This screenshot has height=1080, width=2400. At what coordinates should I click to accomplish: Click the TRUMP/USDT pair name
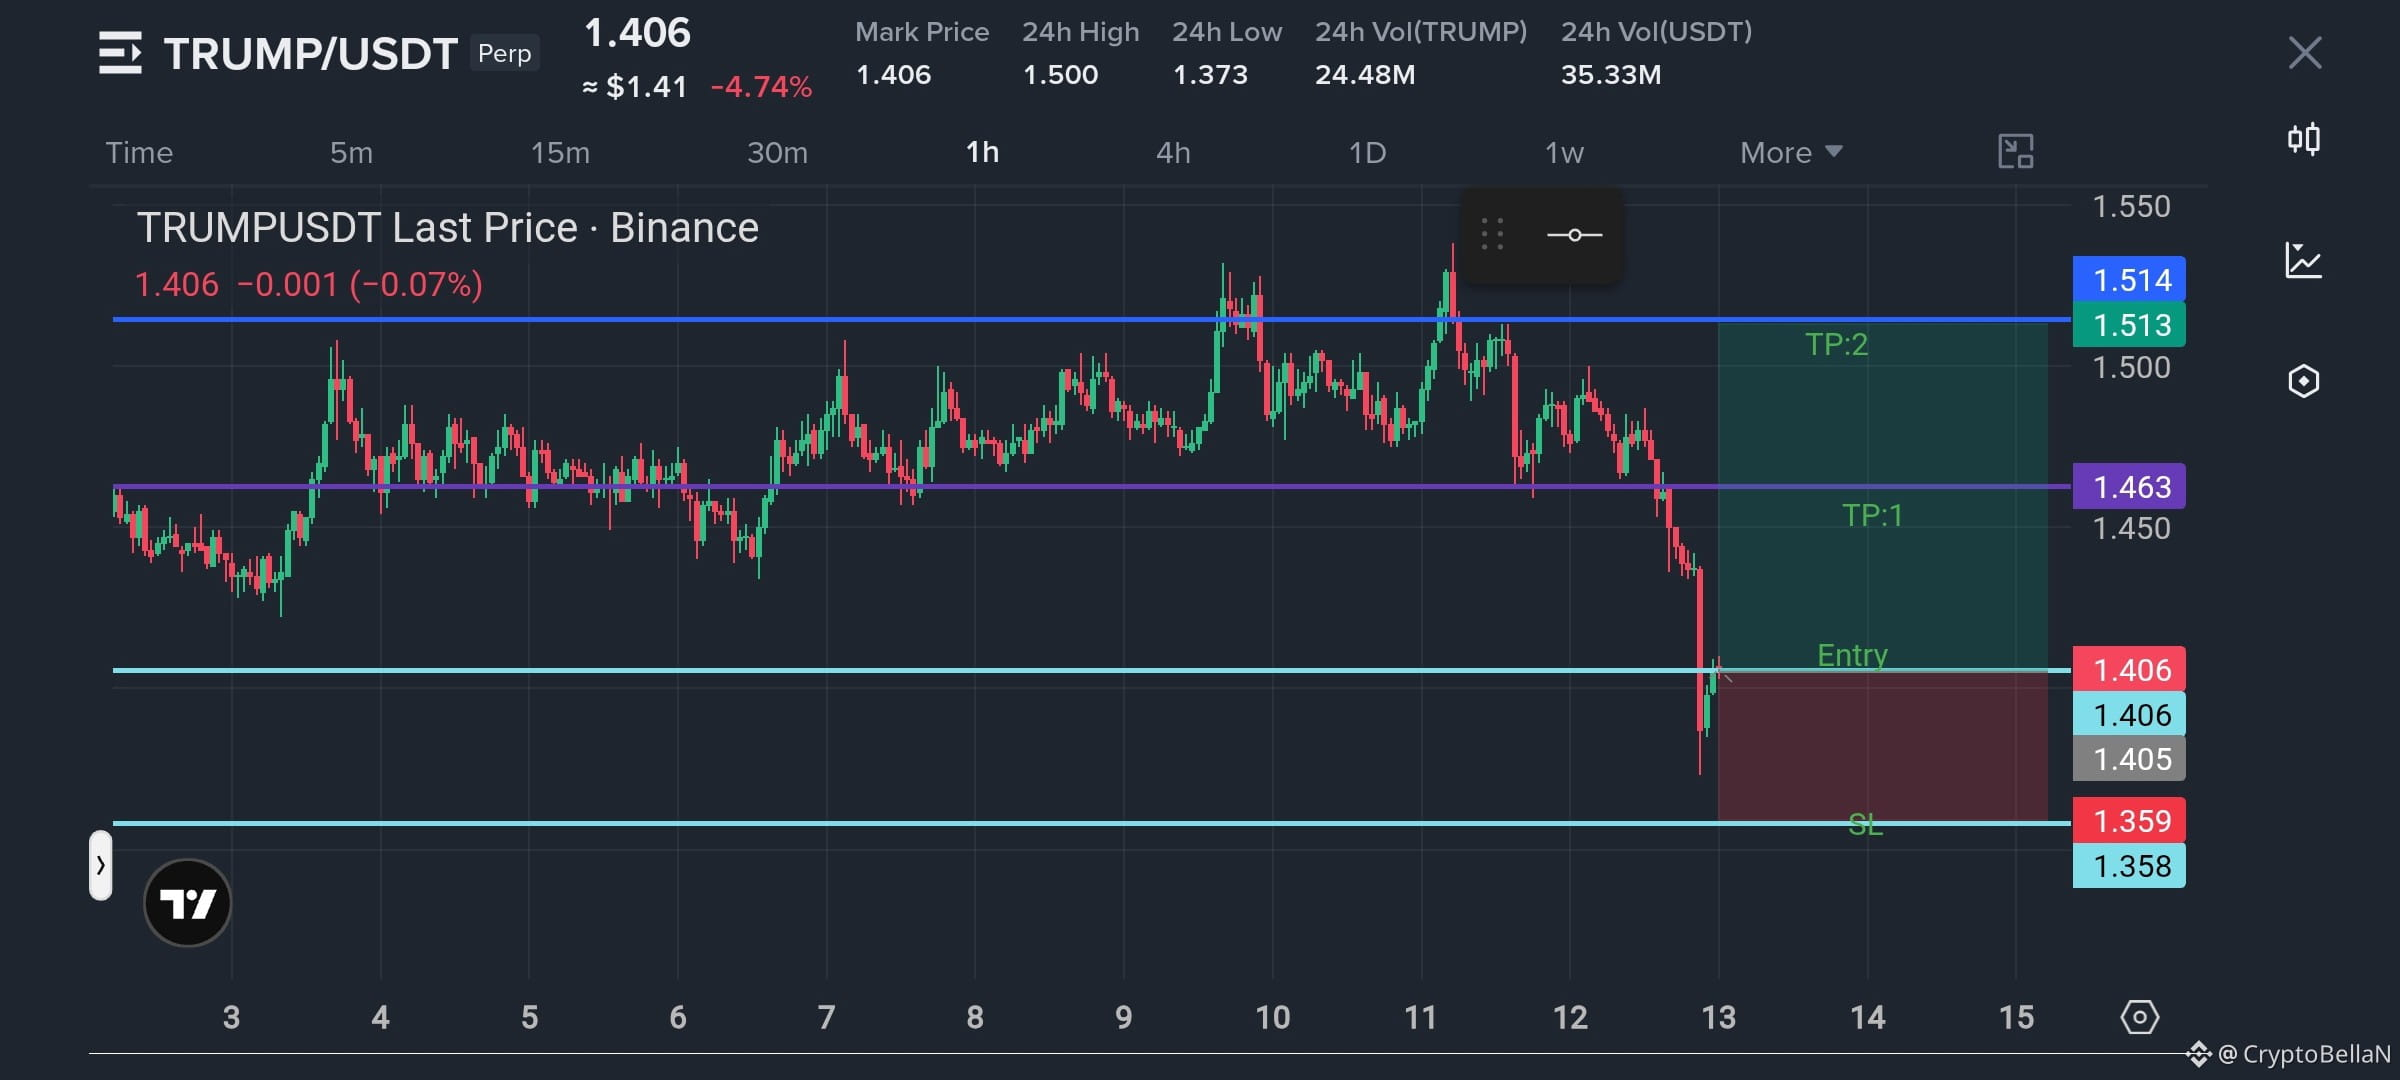pyautogui.click(x=311, y=54)
